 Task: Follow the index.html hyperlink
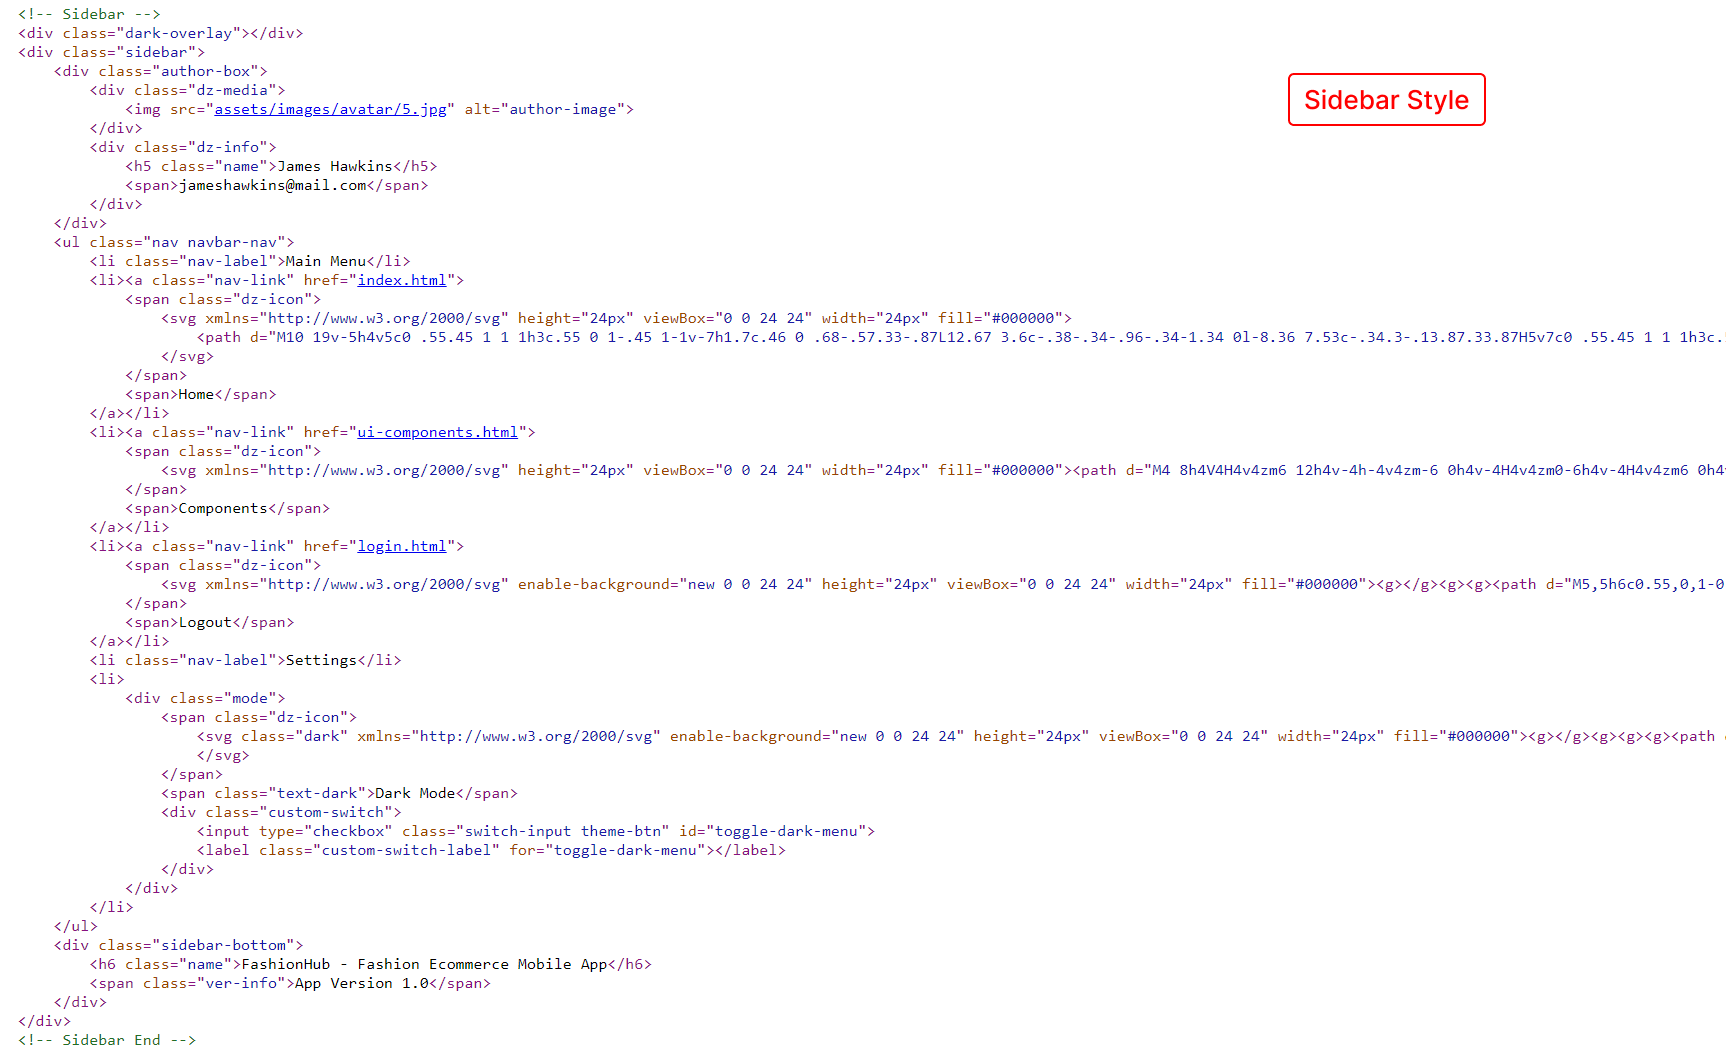tap(402, 280)
